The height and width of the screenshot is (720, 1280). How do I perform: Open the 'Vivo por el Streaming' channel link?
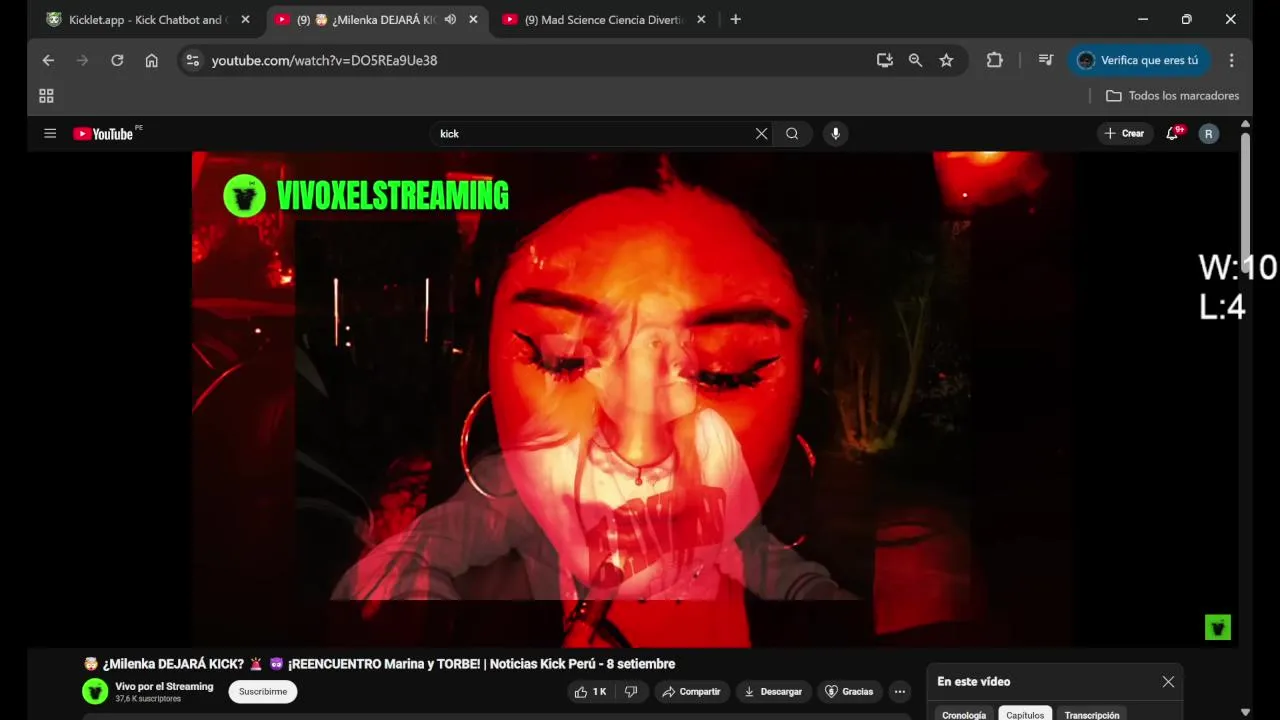click(164, 686)
